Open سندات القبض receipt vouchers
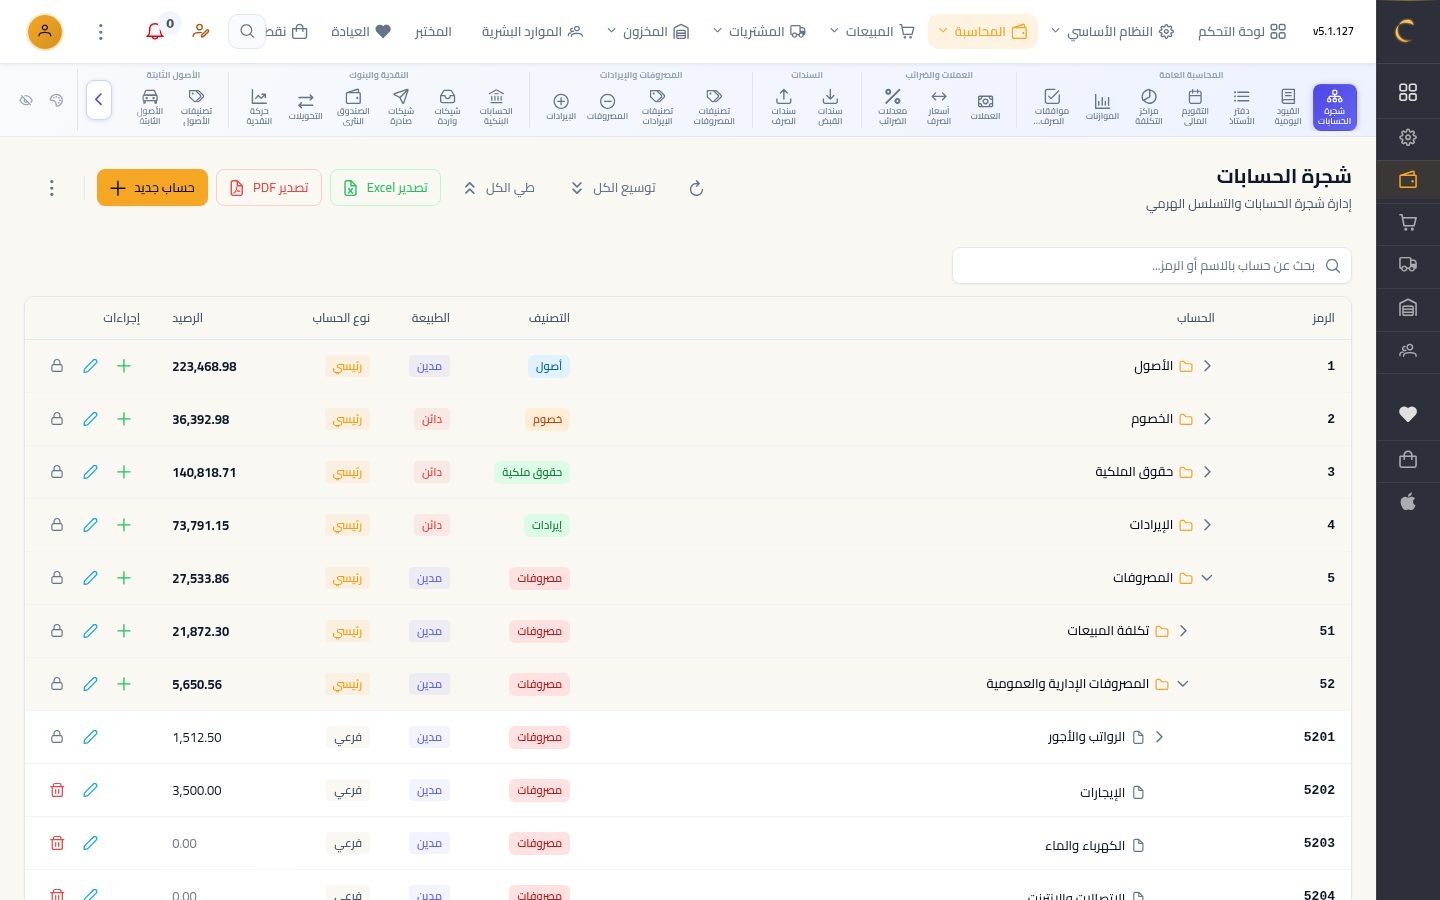 (830, 107)
